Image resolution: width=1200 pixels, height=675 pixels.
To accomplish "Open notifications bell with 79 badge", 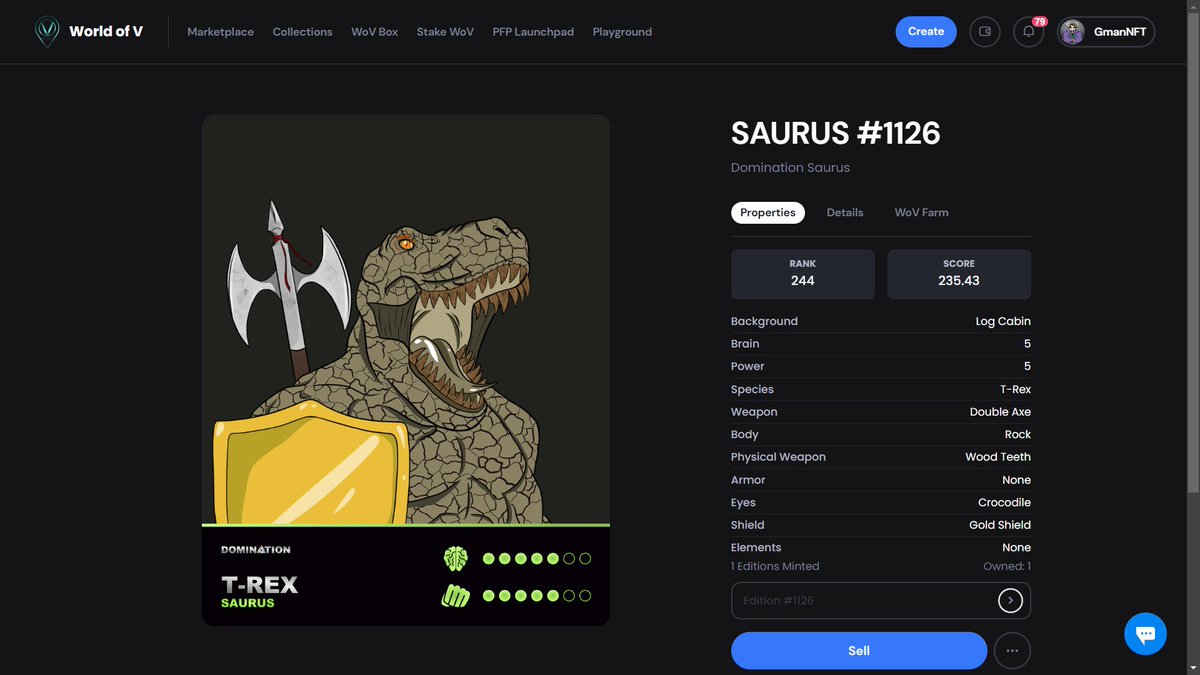I will pos(1029,32).
